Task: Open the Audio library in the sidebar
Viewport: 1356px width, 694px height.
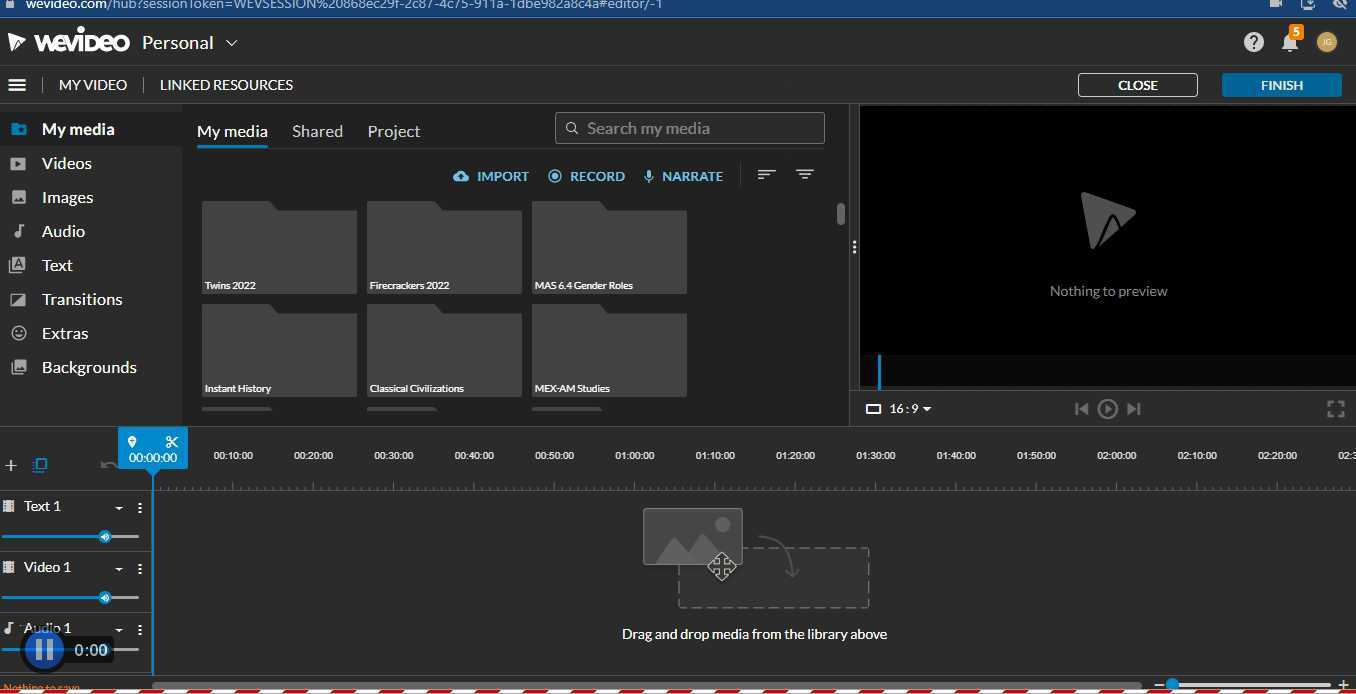Action: (x=63, y=231)
